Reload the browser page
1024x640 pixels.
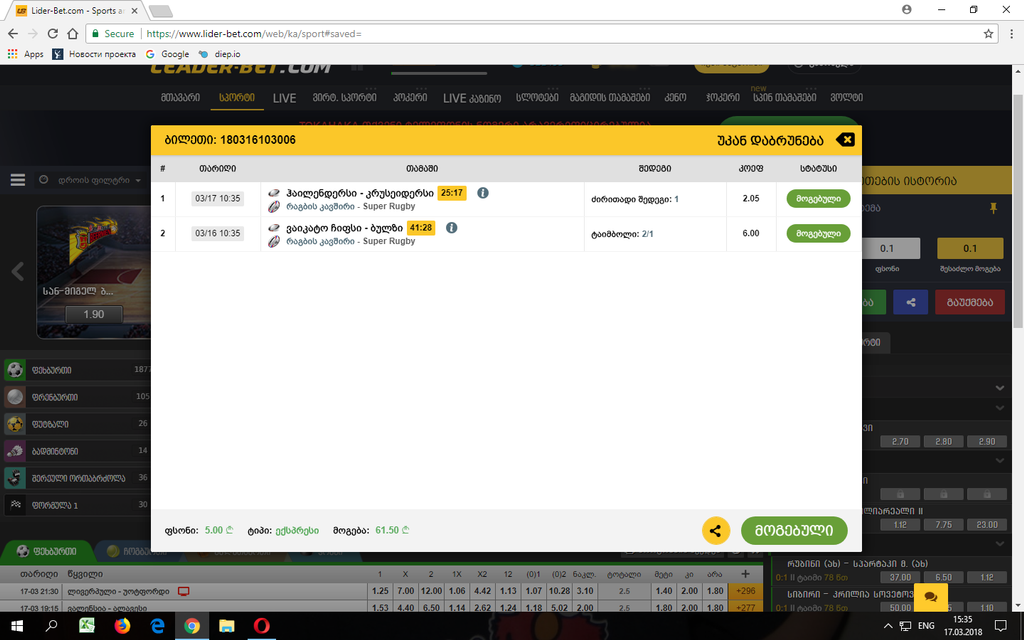tap(53, 33)
